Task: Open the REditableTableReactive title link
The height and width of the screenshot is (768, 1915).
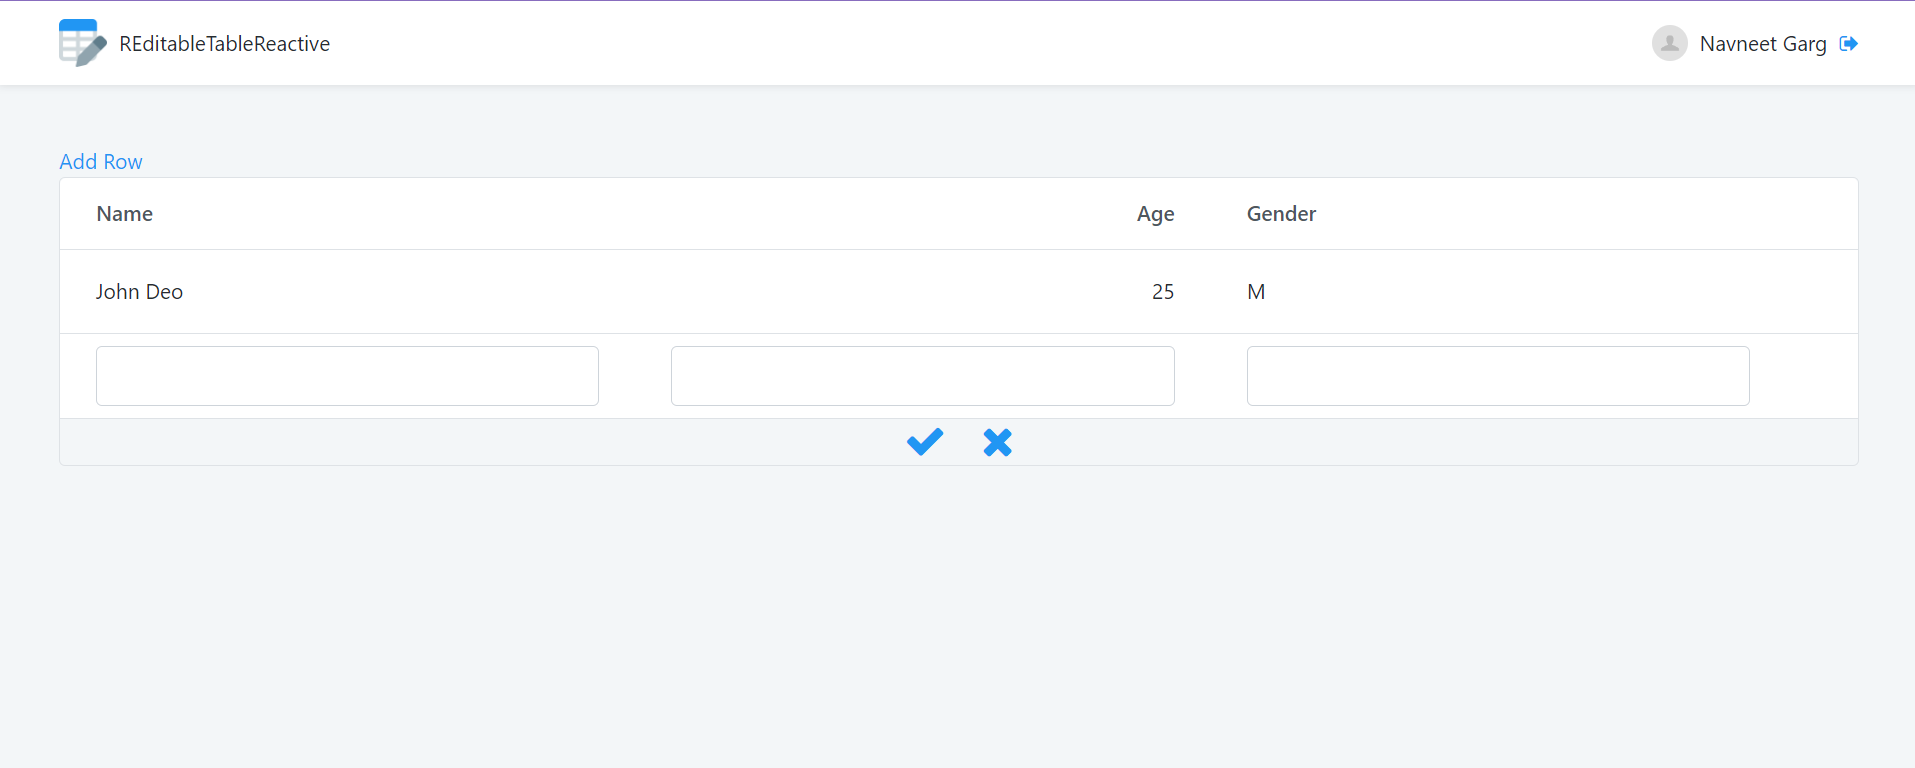Action: coord(224,44)
